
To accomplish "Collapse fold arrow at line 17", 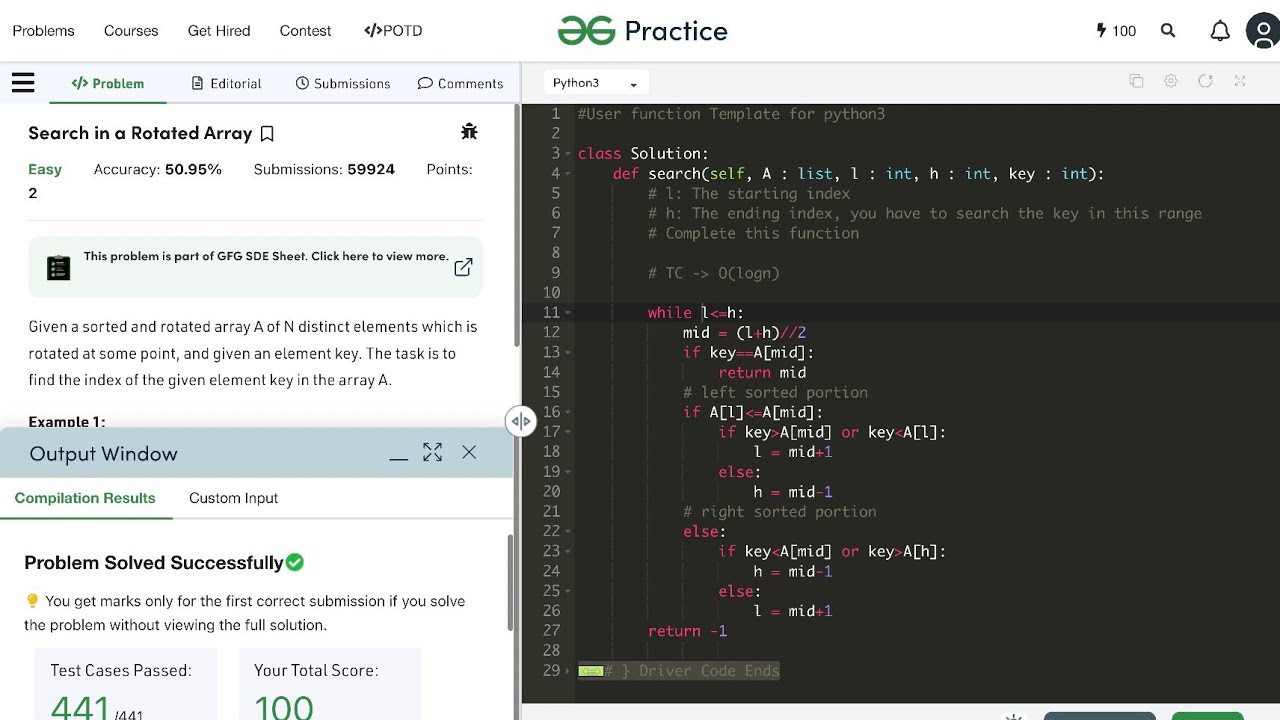I will pos(568,432).
